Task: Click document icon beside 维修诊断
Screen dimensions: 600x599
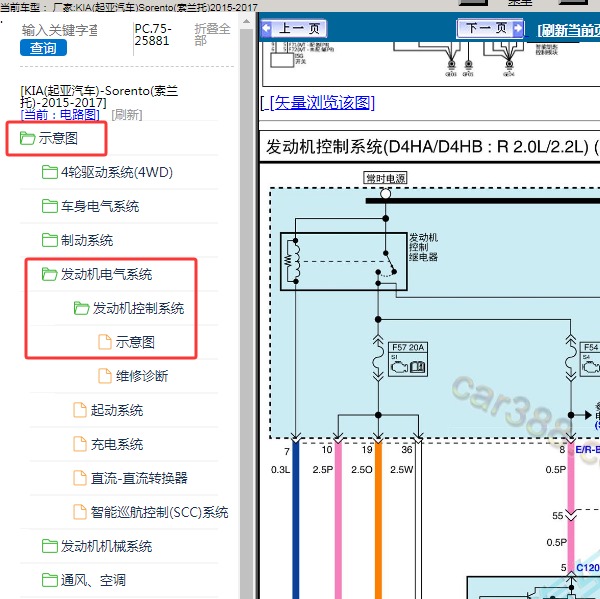Action: tap(105, 376)
